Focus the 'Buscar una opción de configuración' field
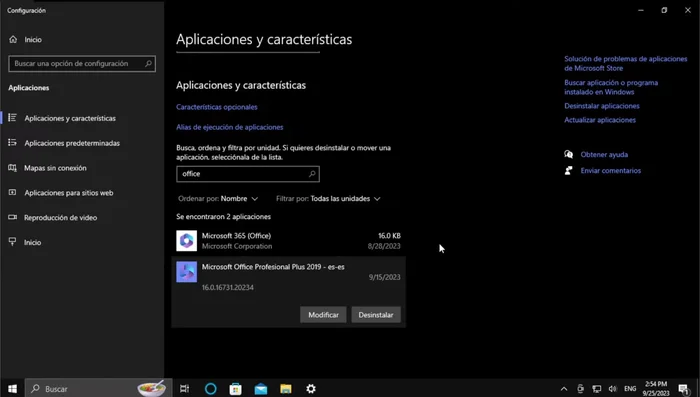700x397 pixels. click(82, 64)
